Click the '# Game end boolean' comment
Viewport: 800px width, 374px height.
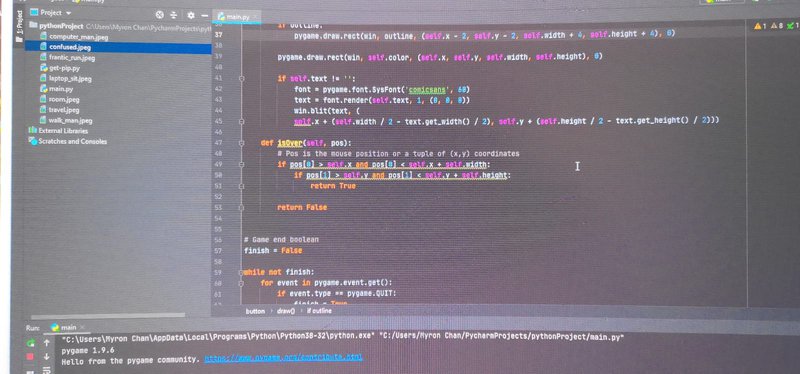(281, 239)
